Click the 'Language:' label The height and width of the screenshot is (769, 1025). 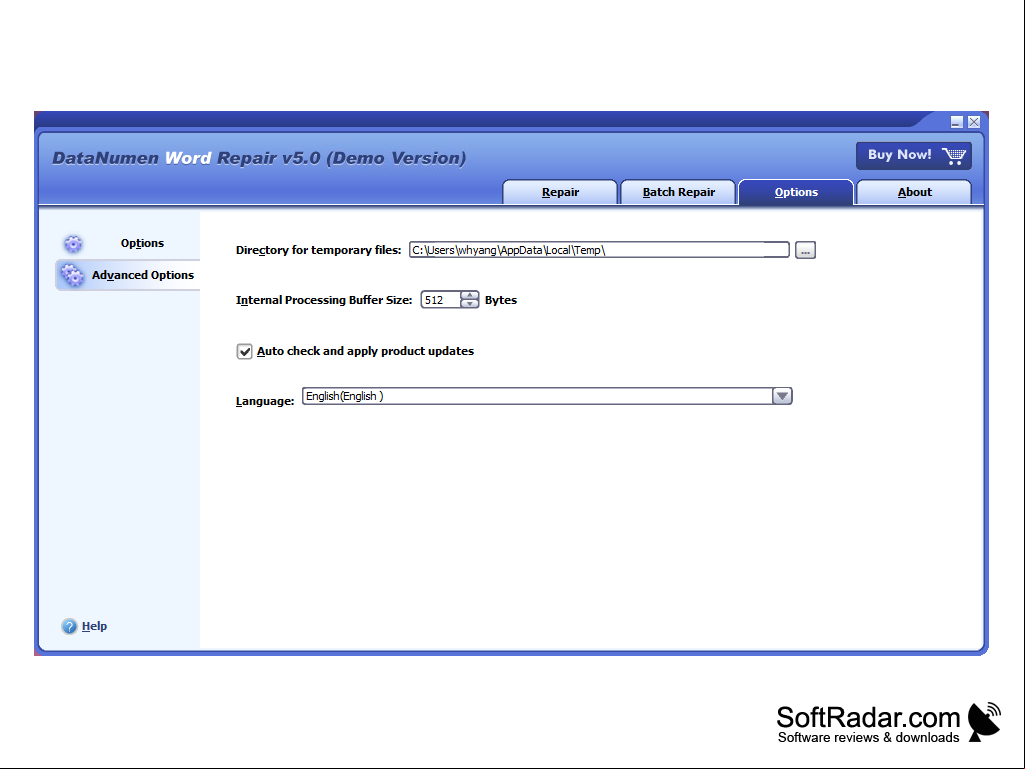[x=265, y=401]
